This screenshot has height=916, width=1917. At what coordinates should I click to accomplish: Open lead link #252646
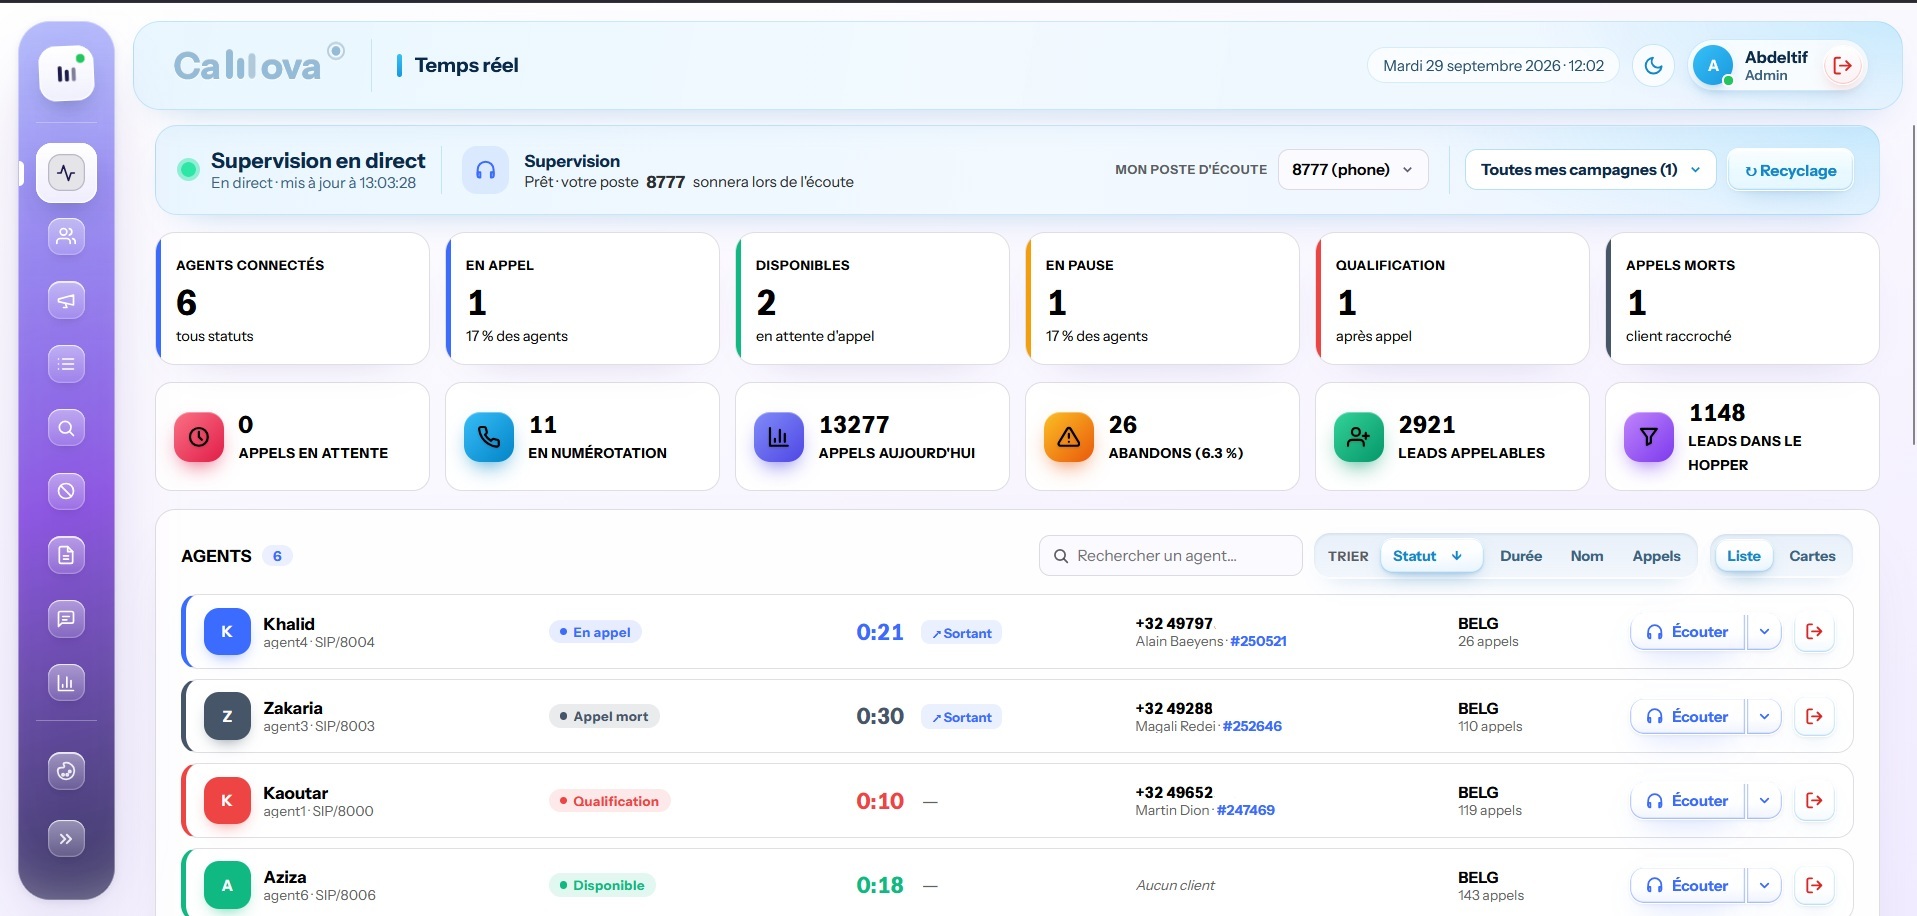click(x=1252, y=727)
